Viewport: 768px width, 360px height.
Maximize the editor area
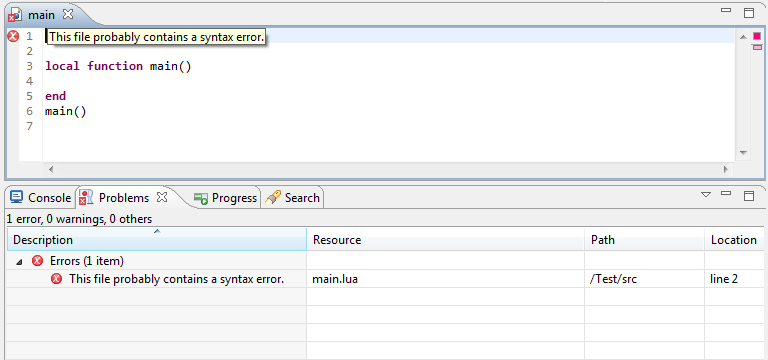click(749, 13)
